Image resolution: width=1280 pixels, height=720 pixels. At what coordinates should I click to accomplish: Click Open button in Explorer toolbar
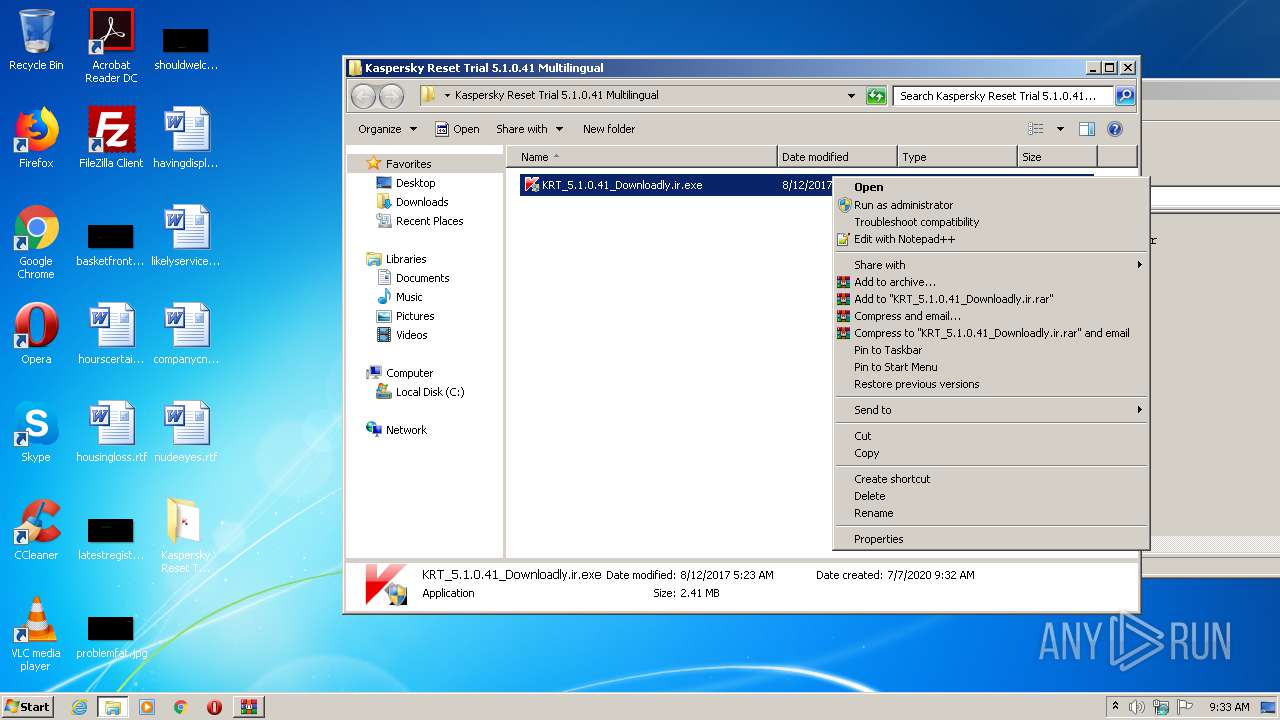click(457, 129)
